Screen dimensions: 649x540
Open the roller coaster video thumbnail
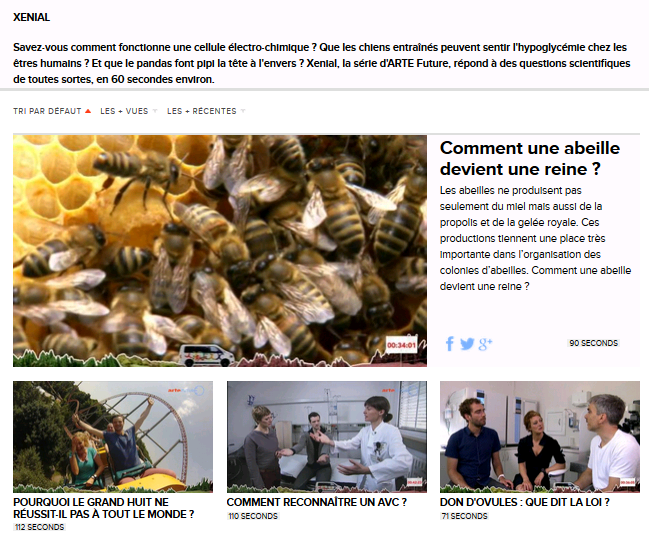tap(113, 437)
